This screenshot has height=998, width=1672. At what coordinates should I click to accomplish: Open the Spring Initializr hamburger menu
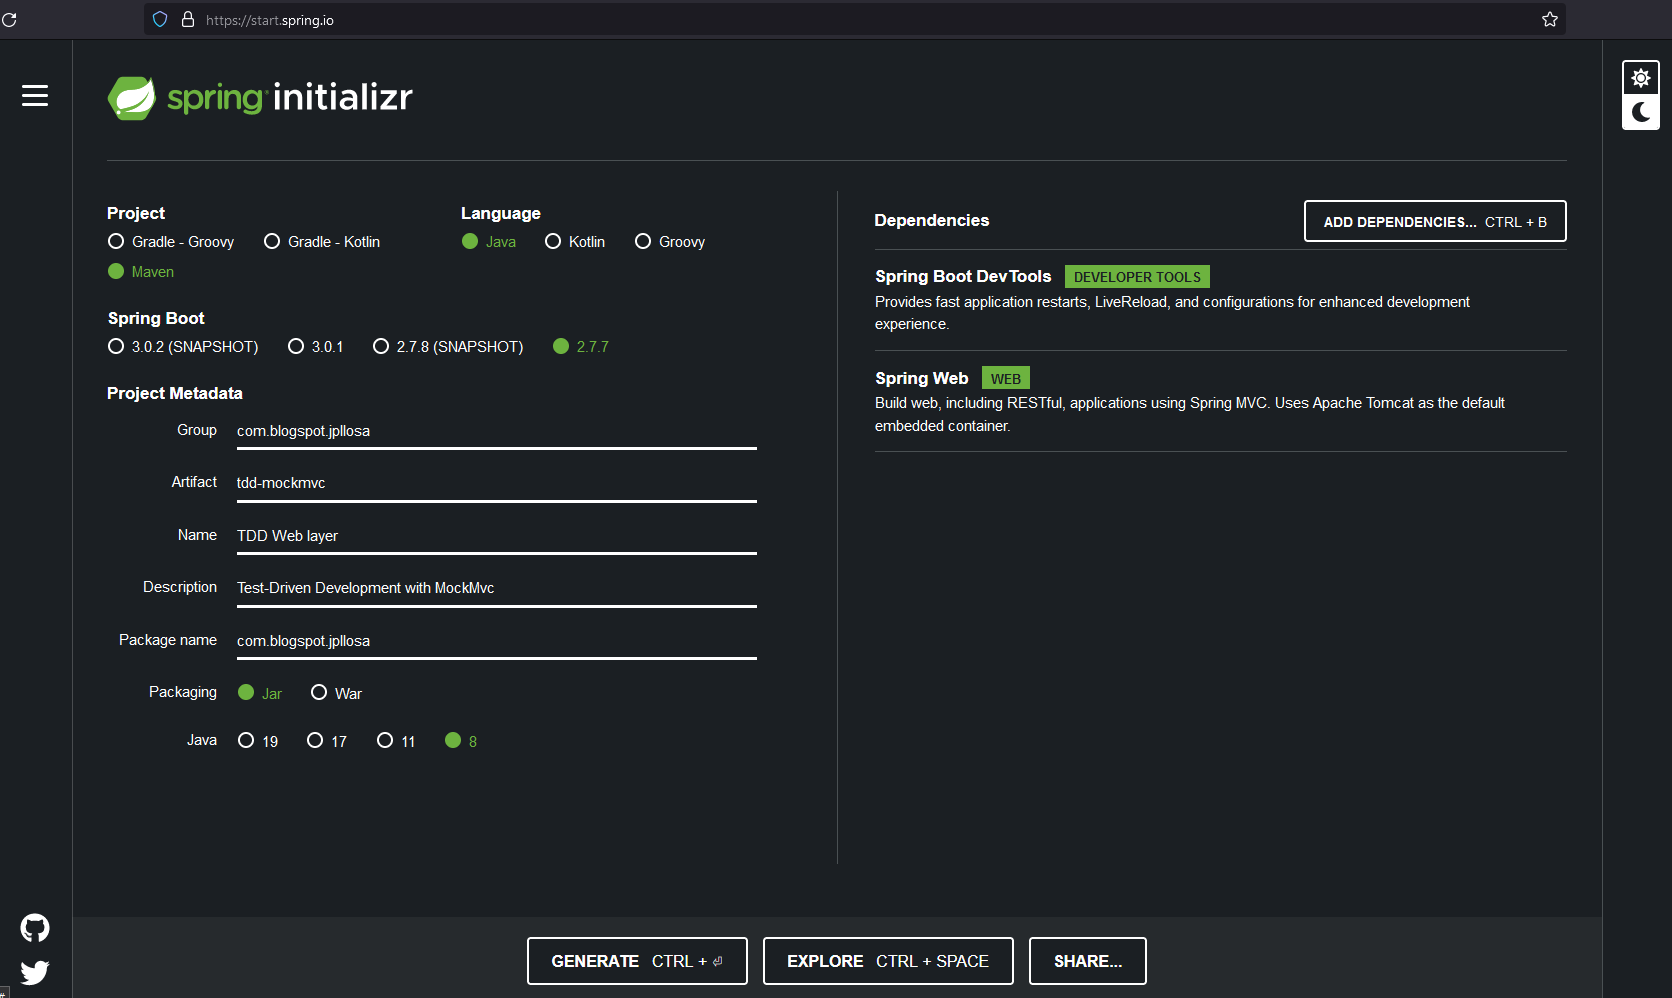point(34,96)
